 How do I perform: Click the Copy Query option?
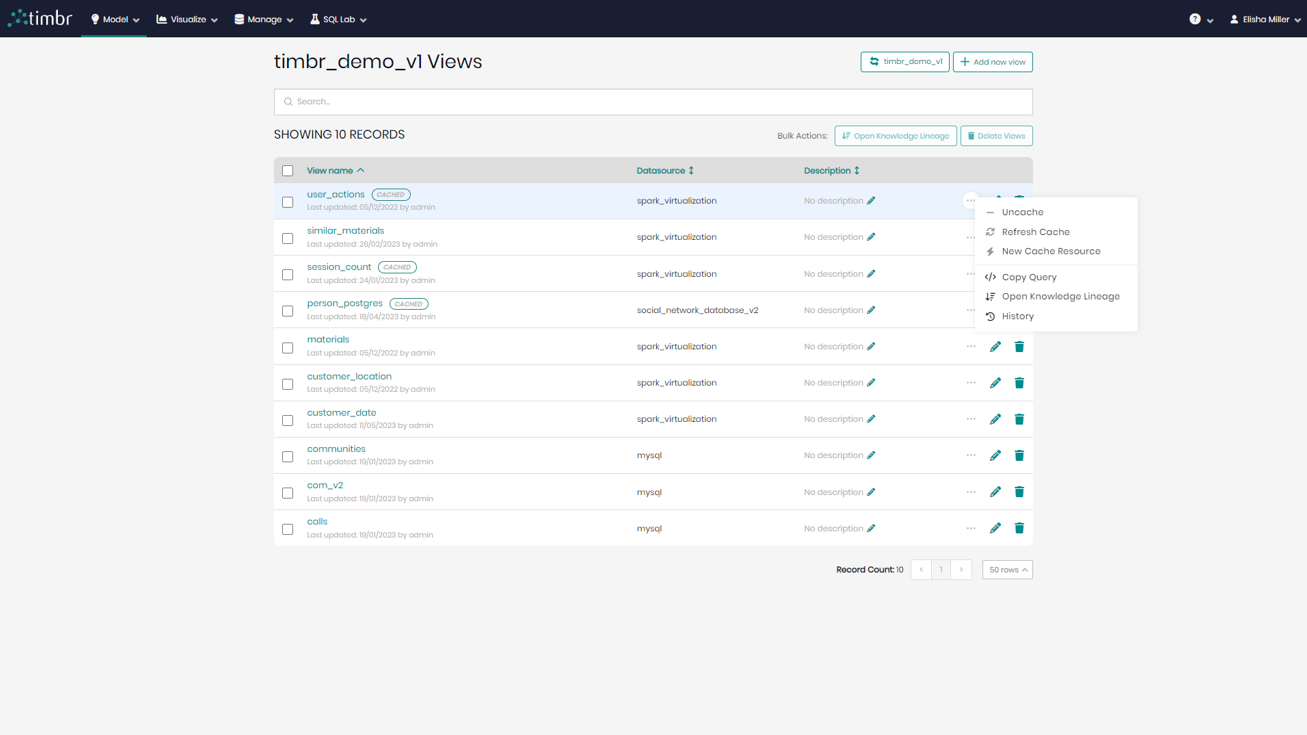1030,277
